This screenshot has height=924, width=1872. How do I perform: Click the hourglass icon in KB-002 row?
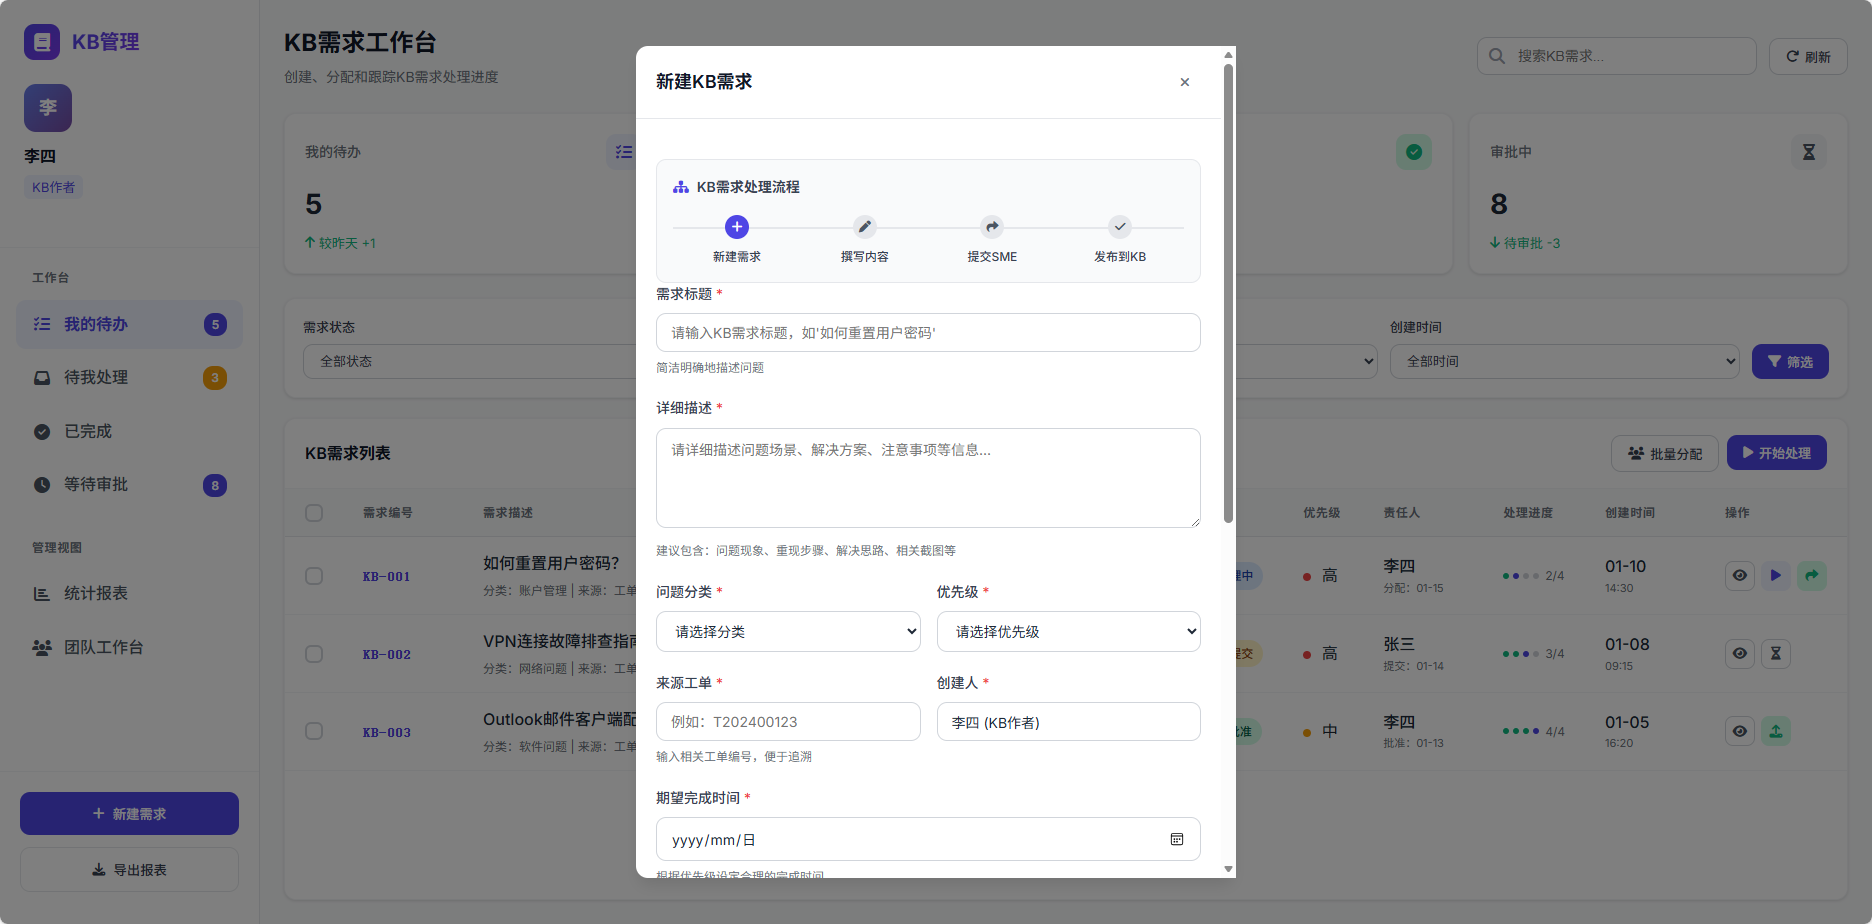(x=1776, y=653)
